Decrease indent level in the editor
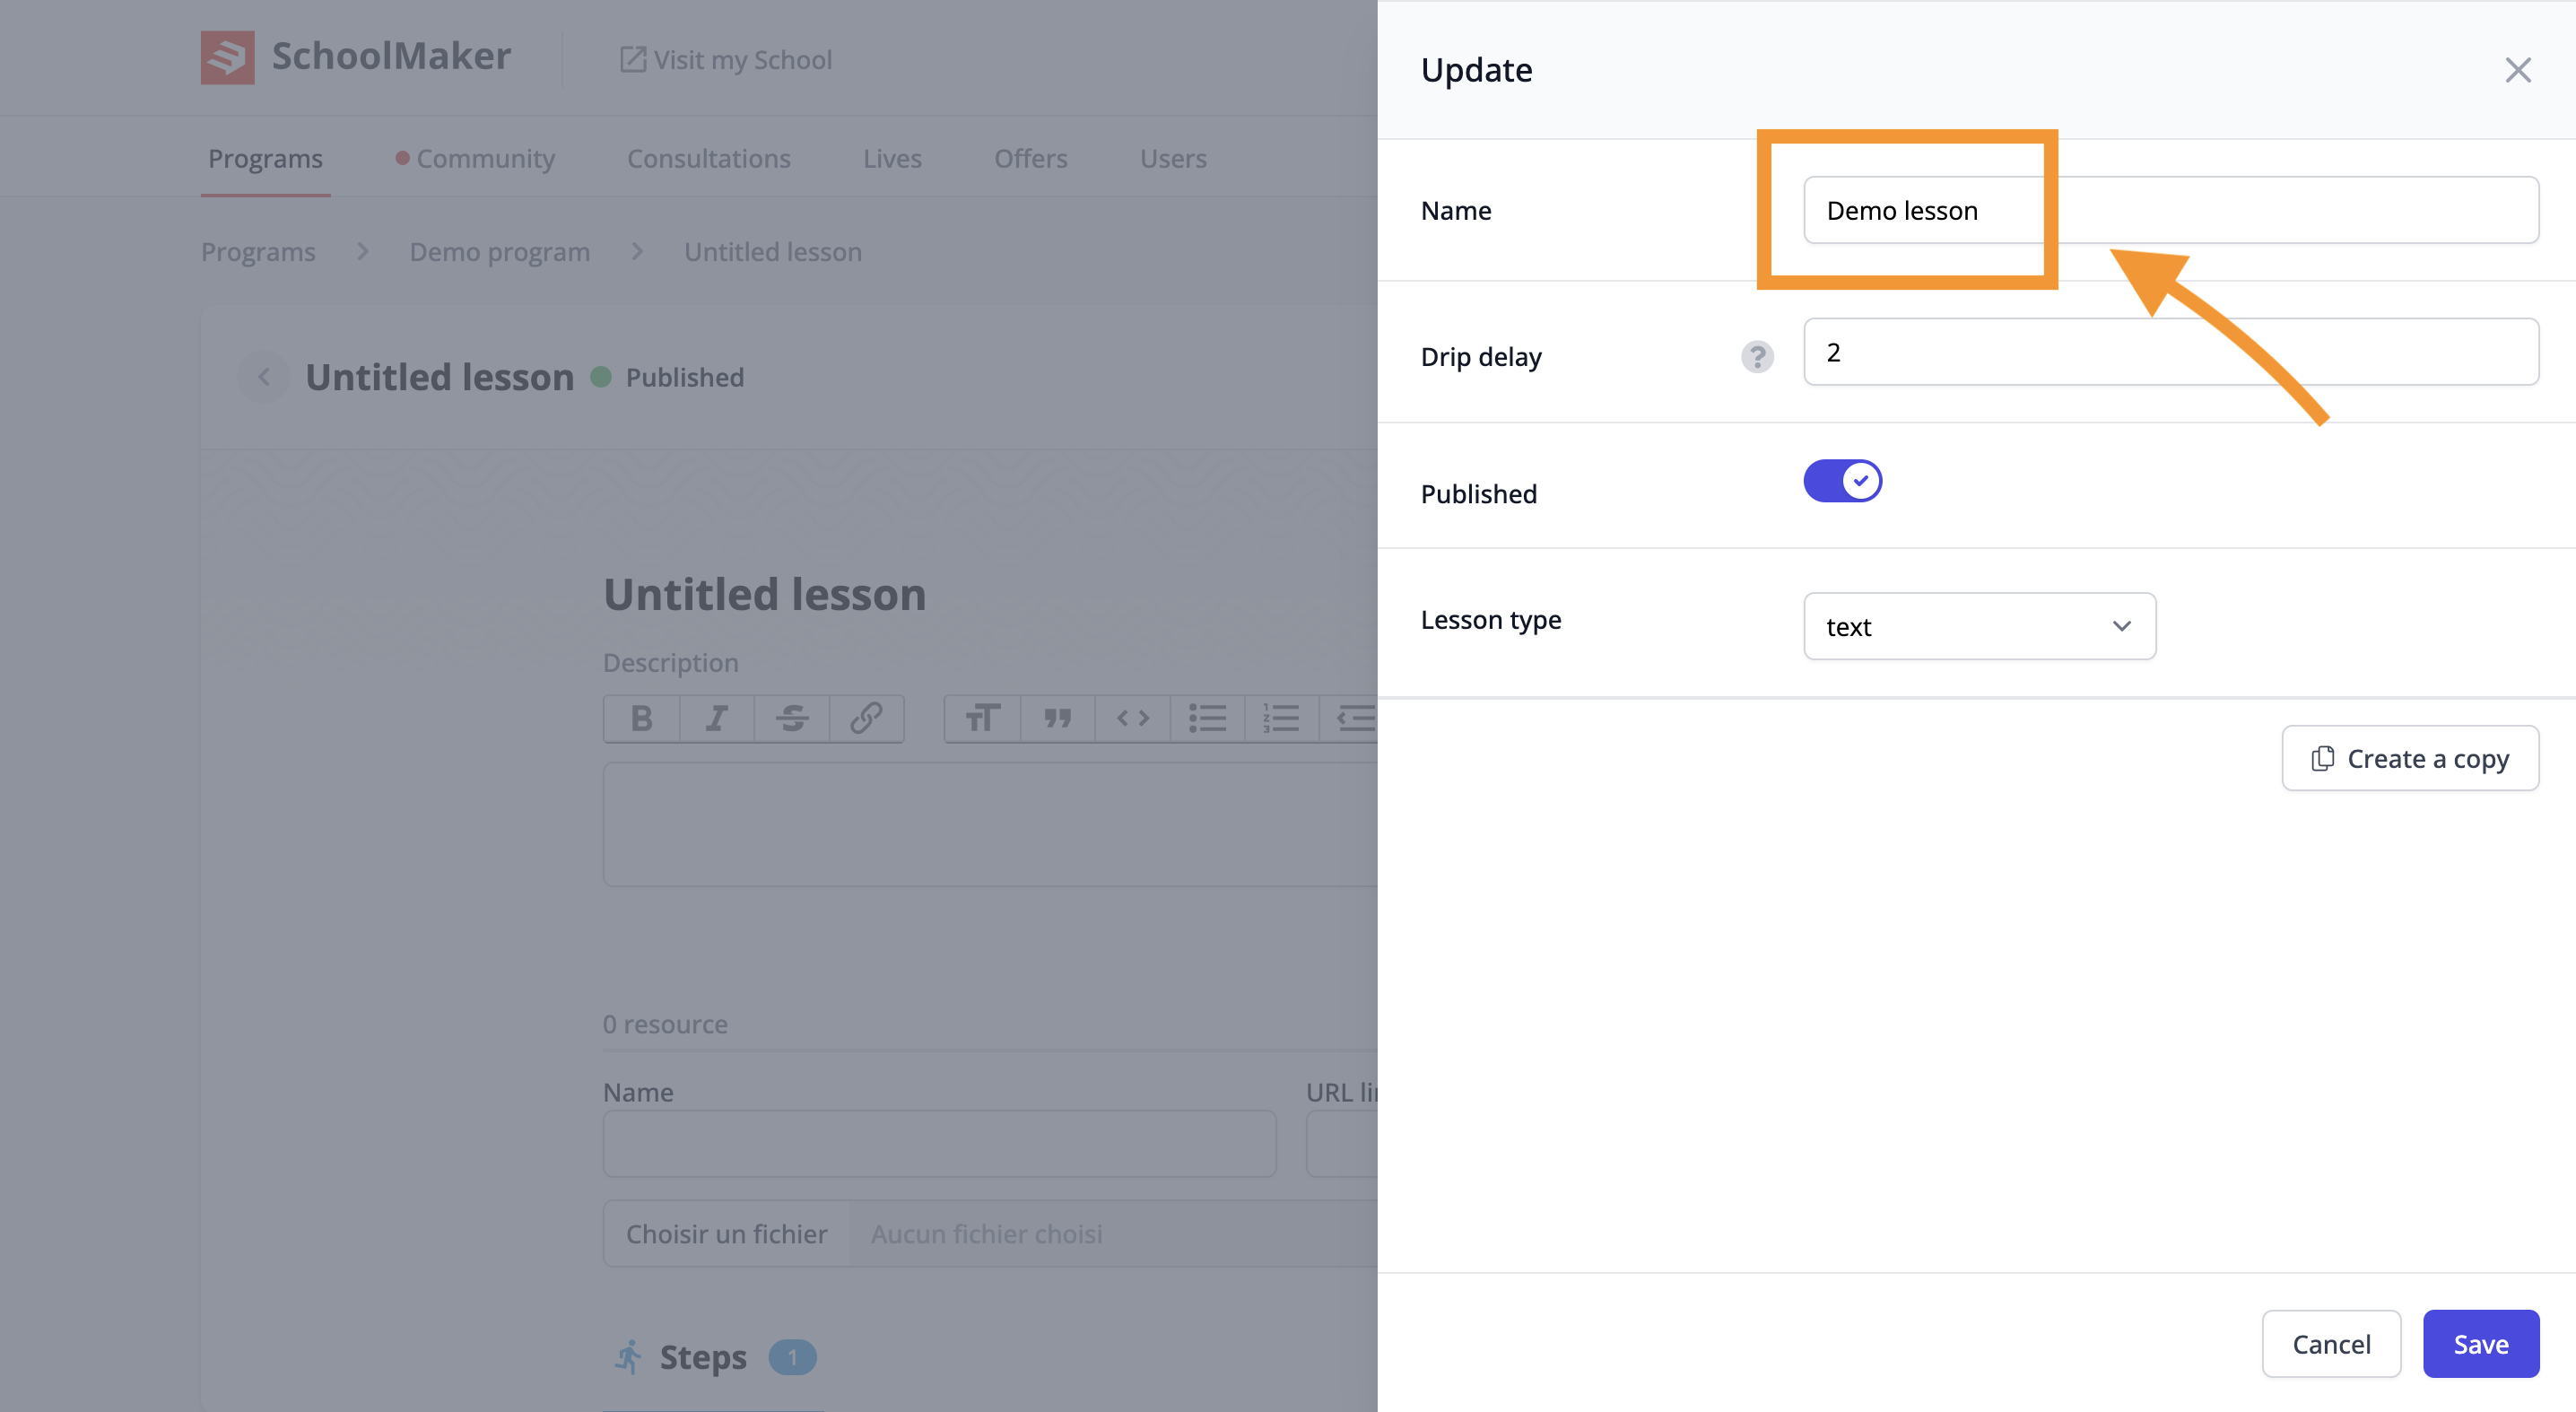The image size is (2576, 1412). point(1350,718)
